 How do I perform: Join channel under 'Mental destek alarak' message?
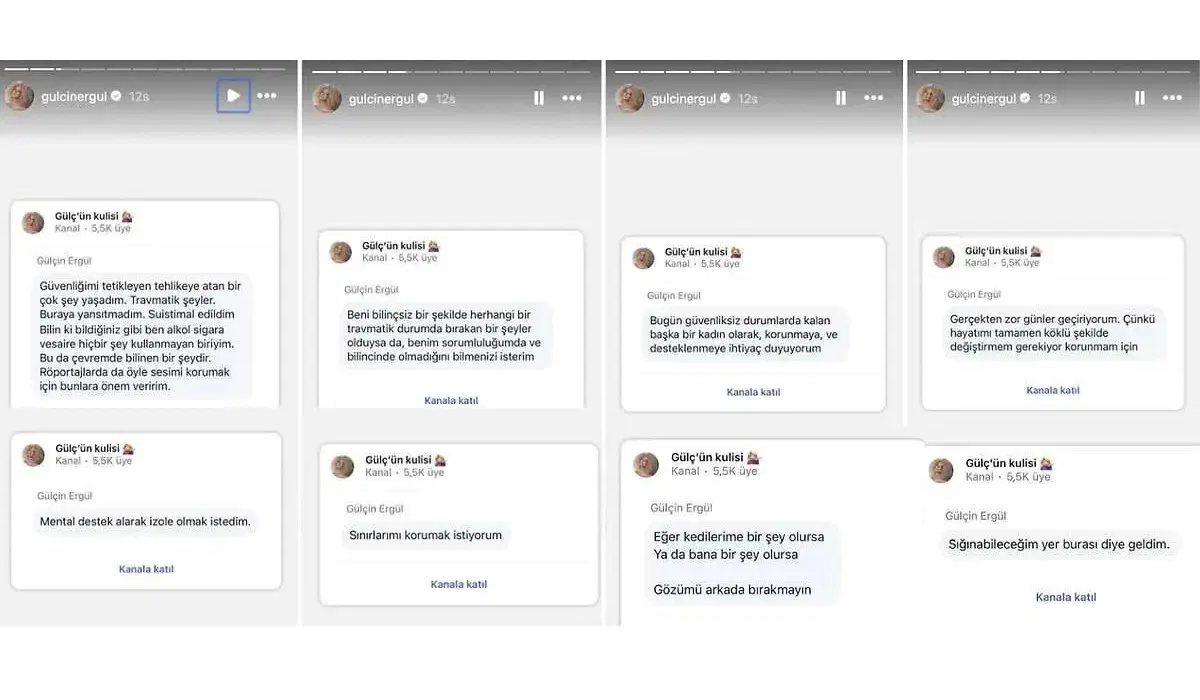click(146, 569)
